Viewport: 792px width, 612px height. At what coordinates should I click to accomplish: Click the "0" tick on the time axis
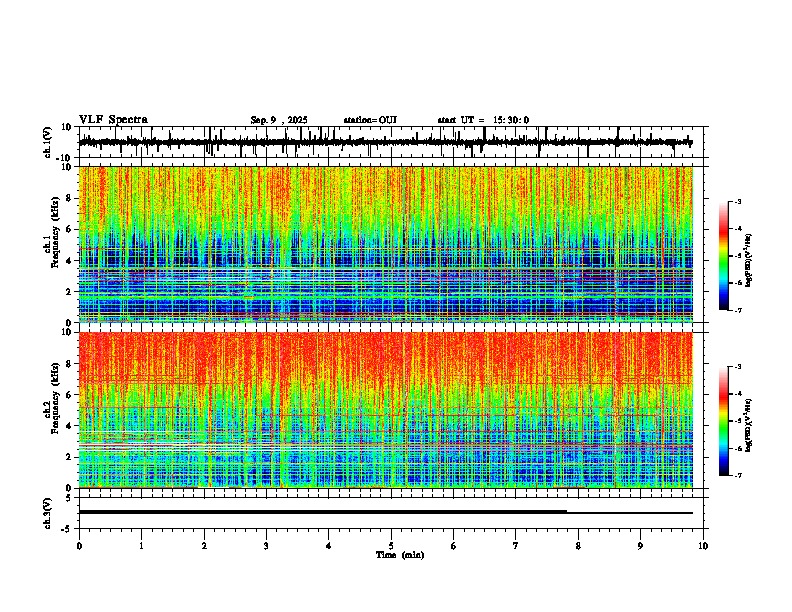pos(79,546)
